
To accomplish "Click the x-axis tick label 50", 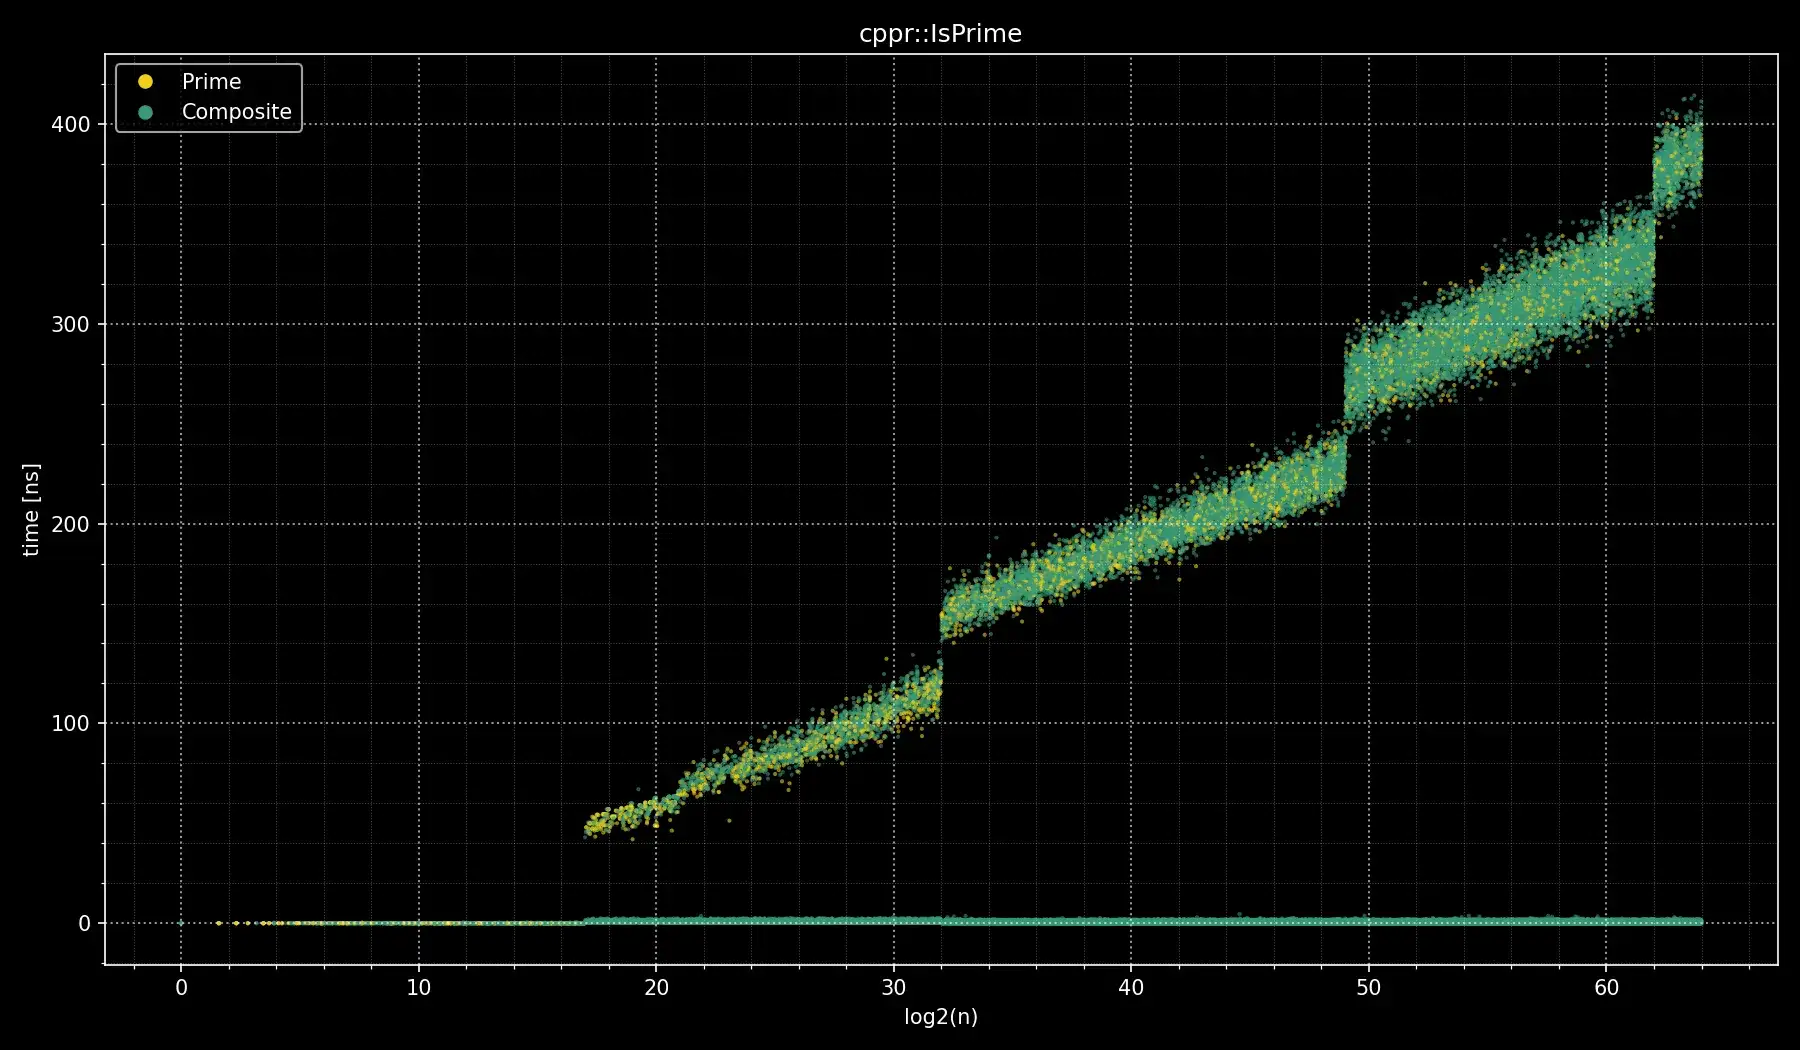I will point(1368,988).
